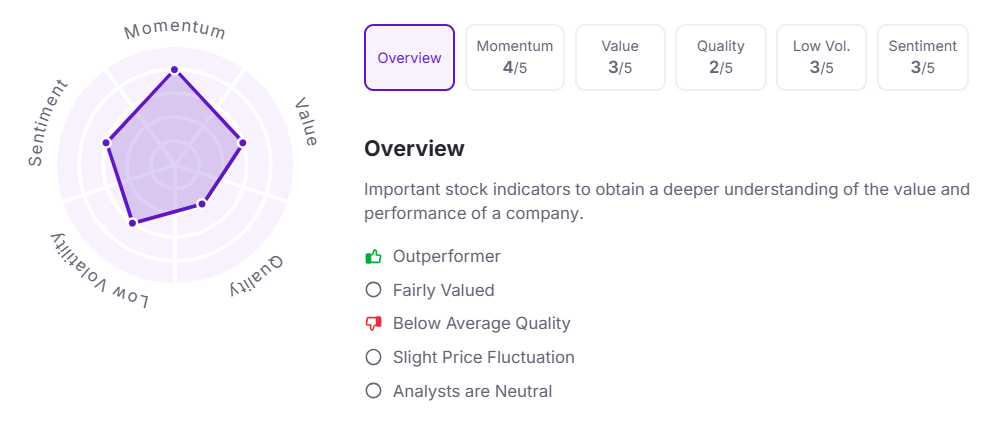View the Sentiment 3/5 tab
Screen dimensions: 1003x427
922,58
